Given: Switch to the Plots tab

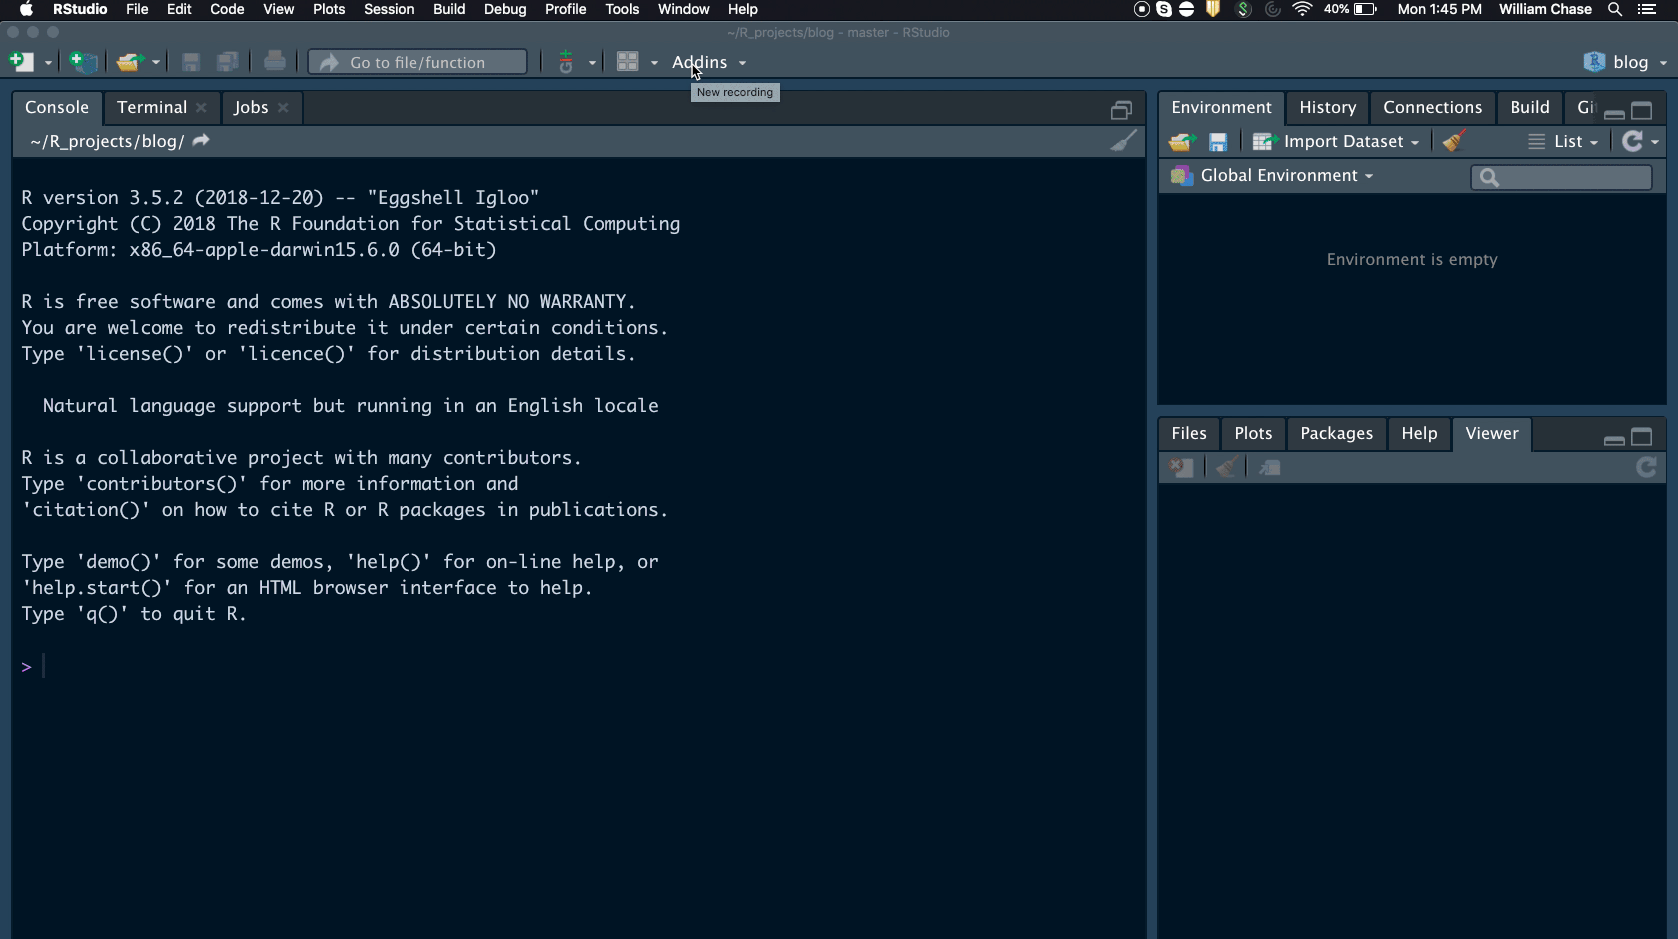Looking at the screenshot, I should (1253, 433).
